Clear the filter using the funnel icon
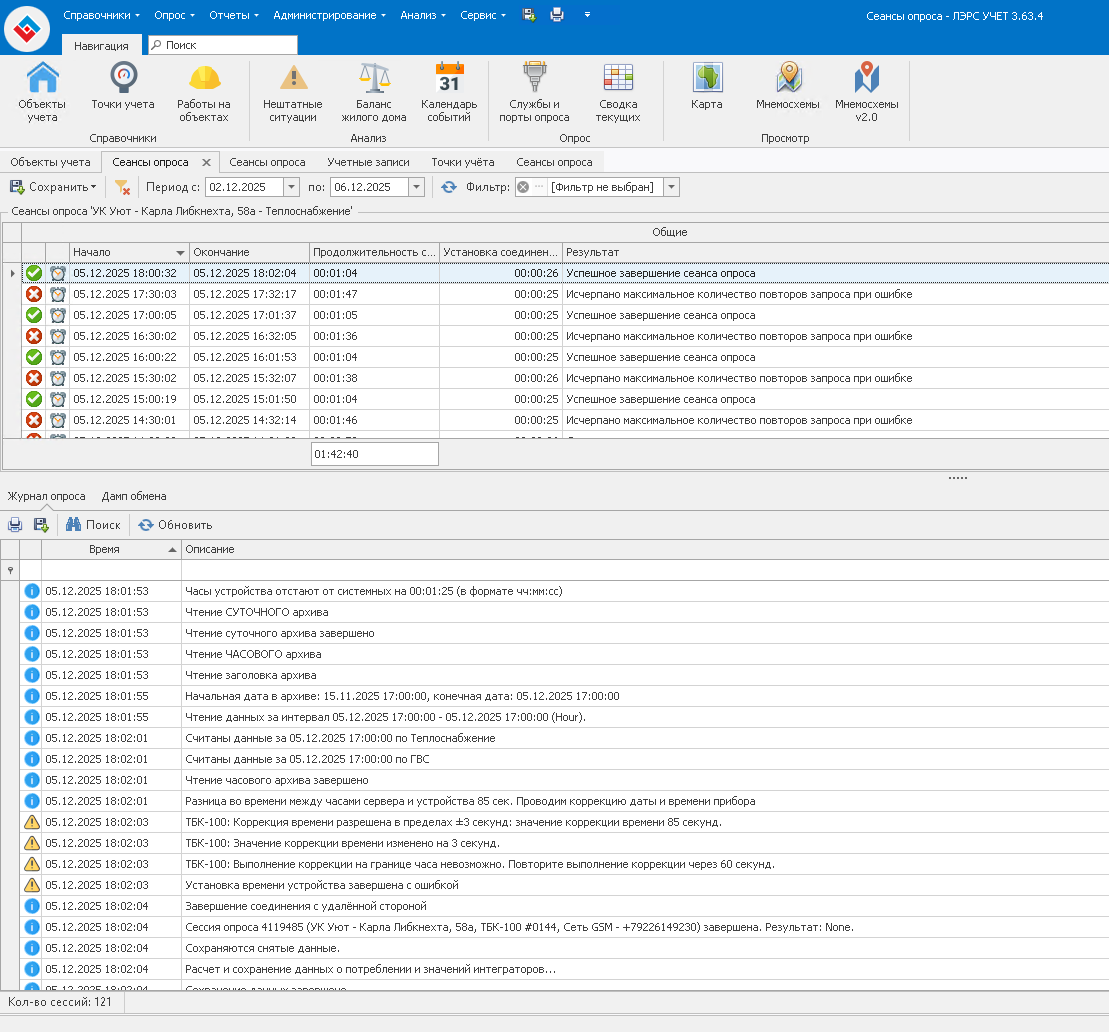The width and height of the screenshot is (1109, 1032). (x=122, y=187)
